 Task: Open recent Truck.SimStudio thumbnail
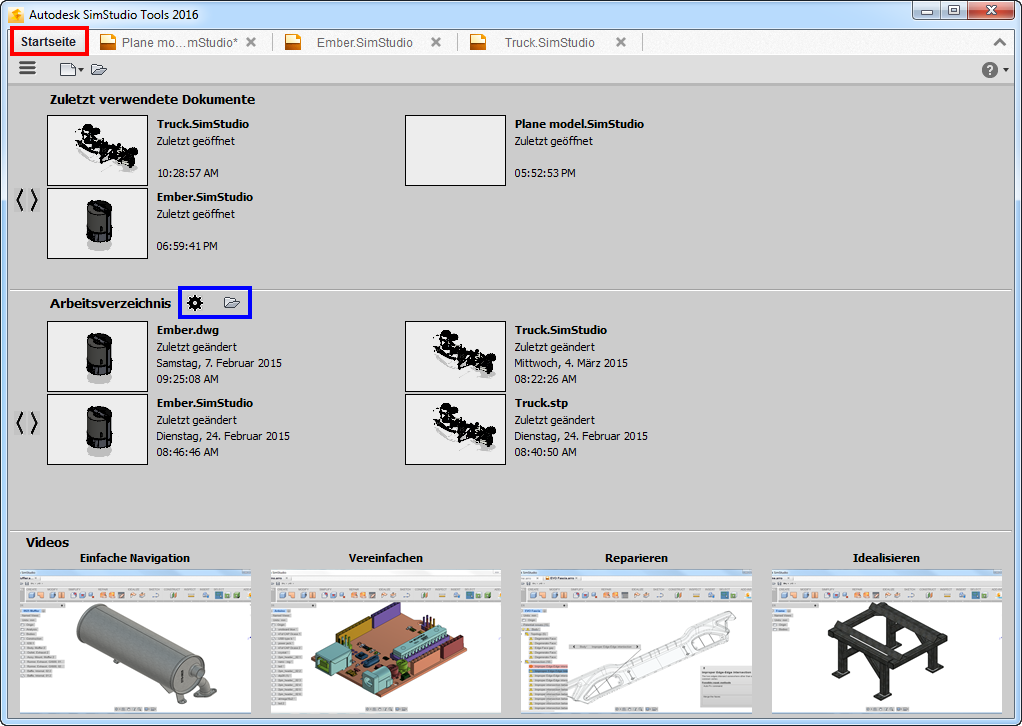98,151
